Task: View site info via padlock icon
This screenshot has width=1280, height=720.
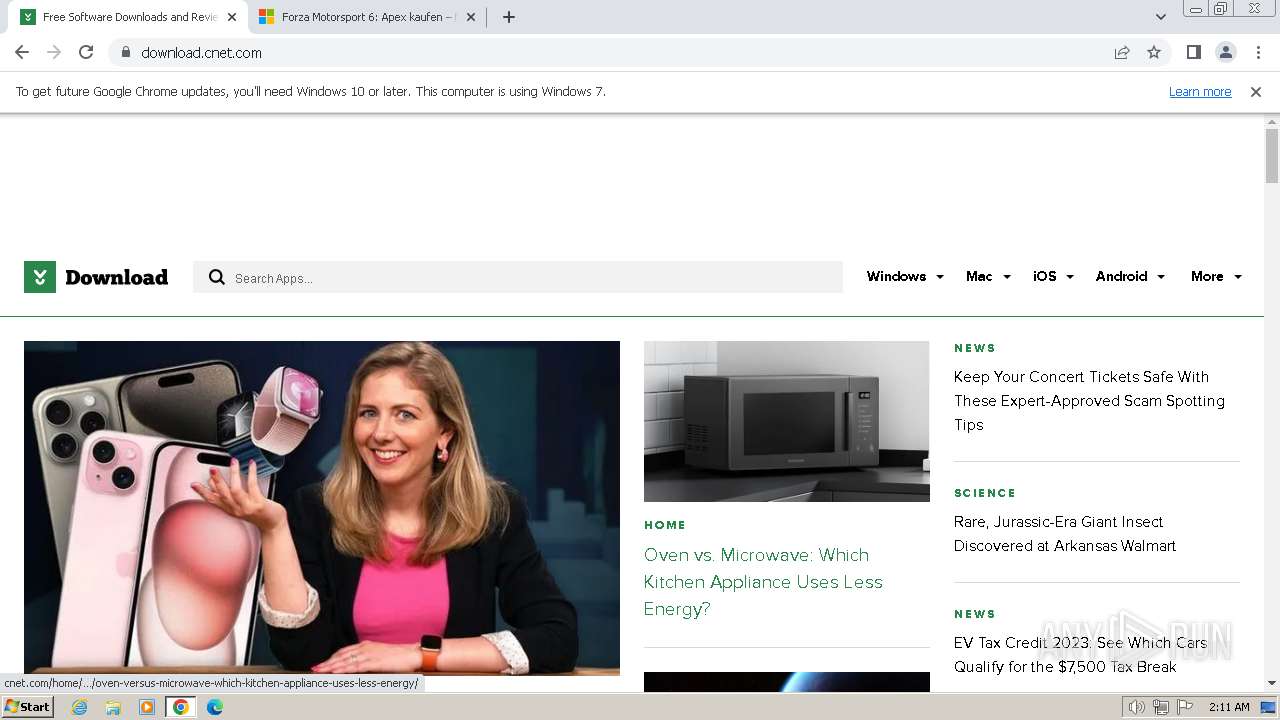Action: click(x=125, y=52)
